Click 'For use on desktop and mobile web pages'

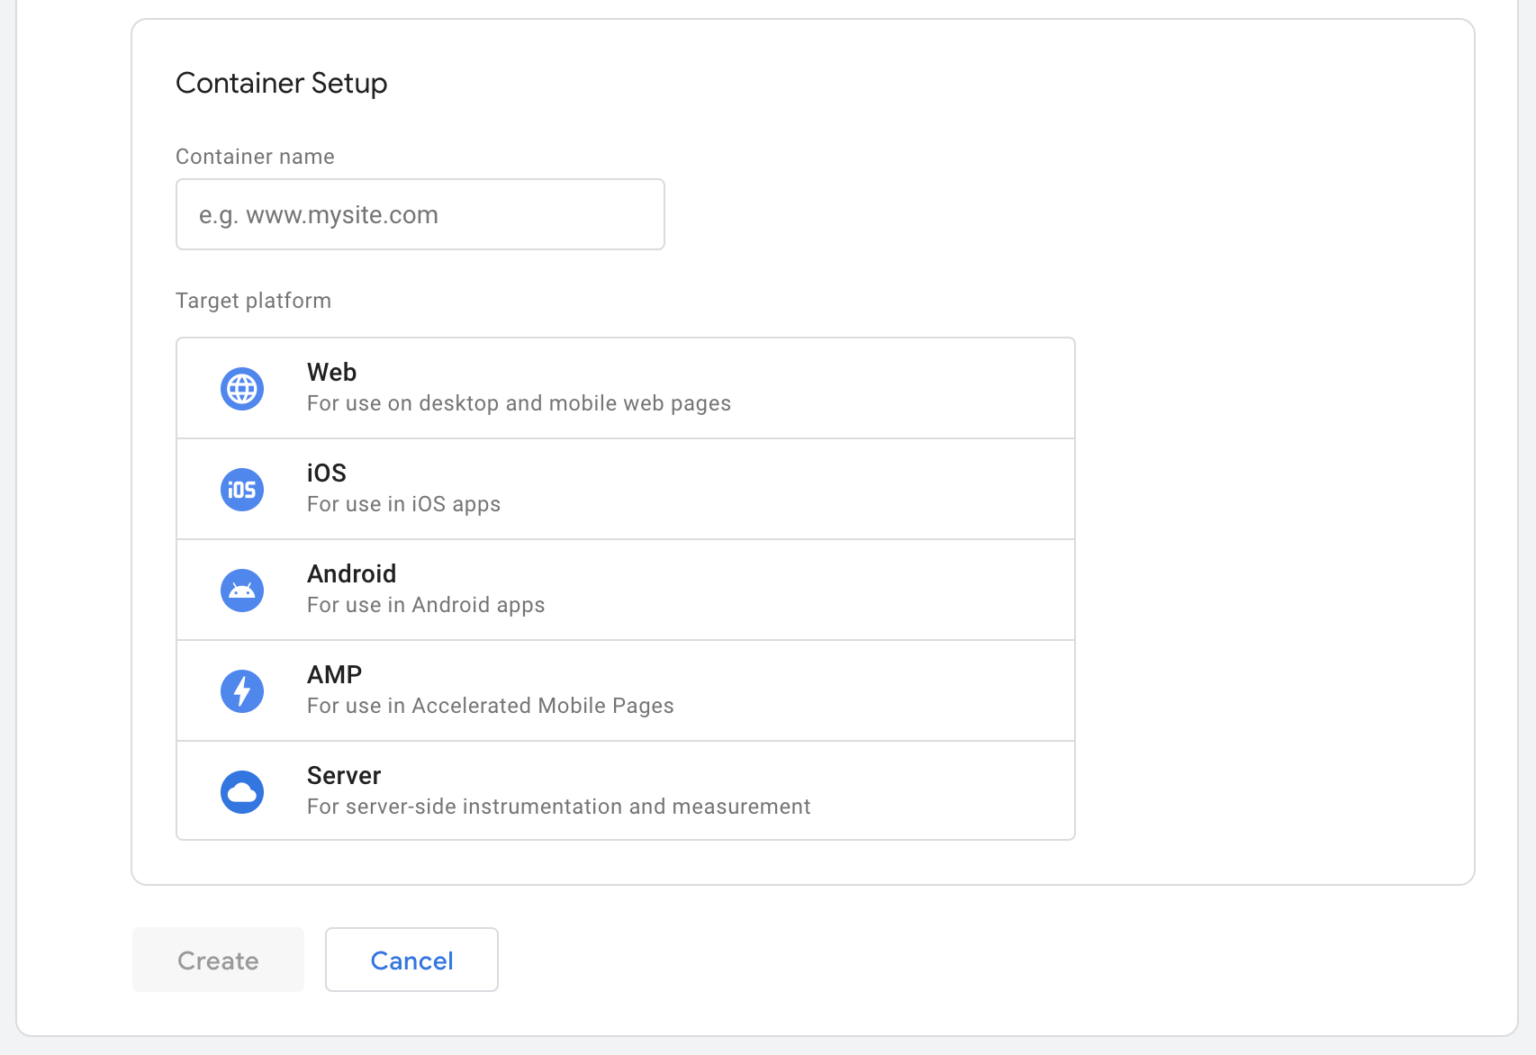click(x=518, y=403)
